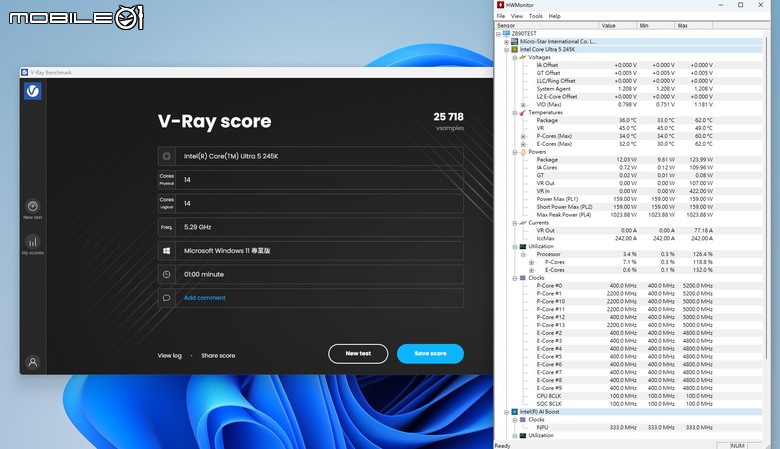Image resolution: width=780 pixels, height=449 pixels.
Task: Expand the E-Cores utilization entry
Action: tap(531, 270)
